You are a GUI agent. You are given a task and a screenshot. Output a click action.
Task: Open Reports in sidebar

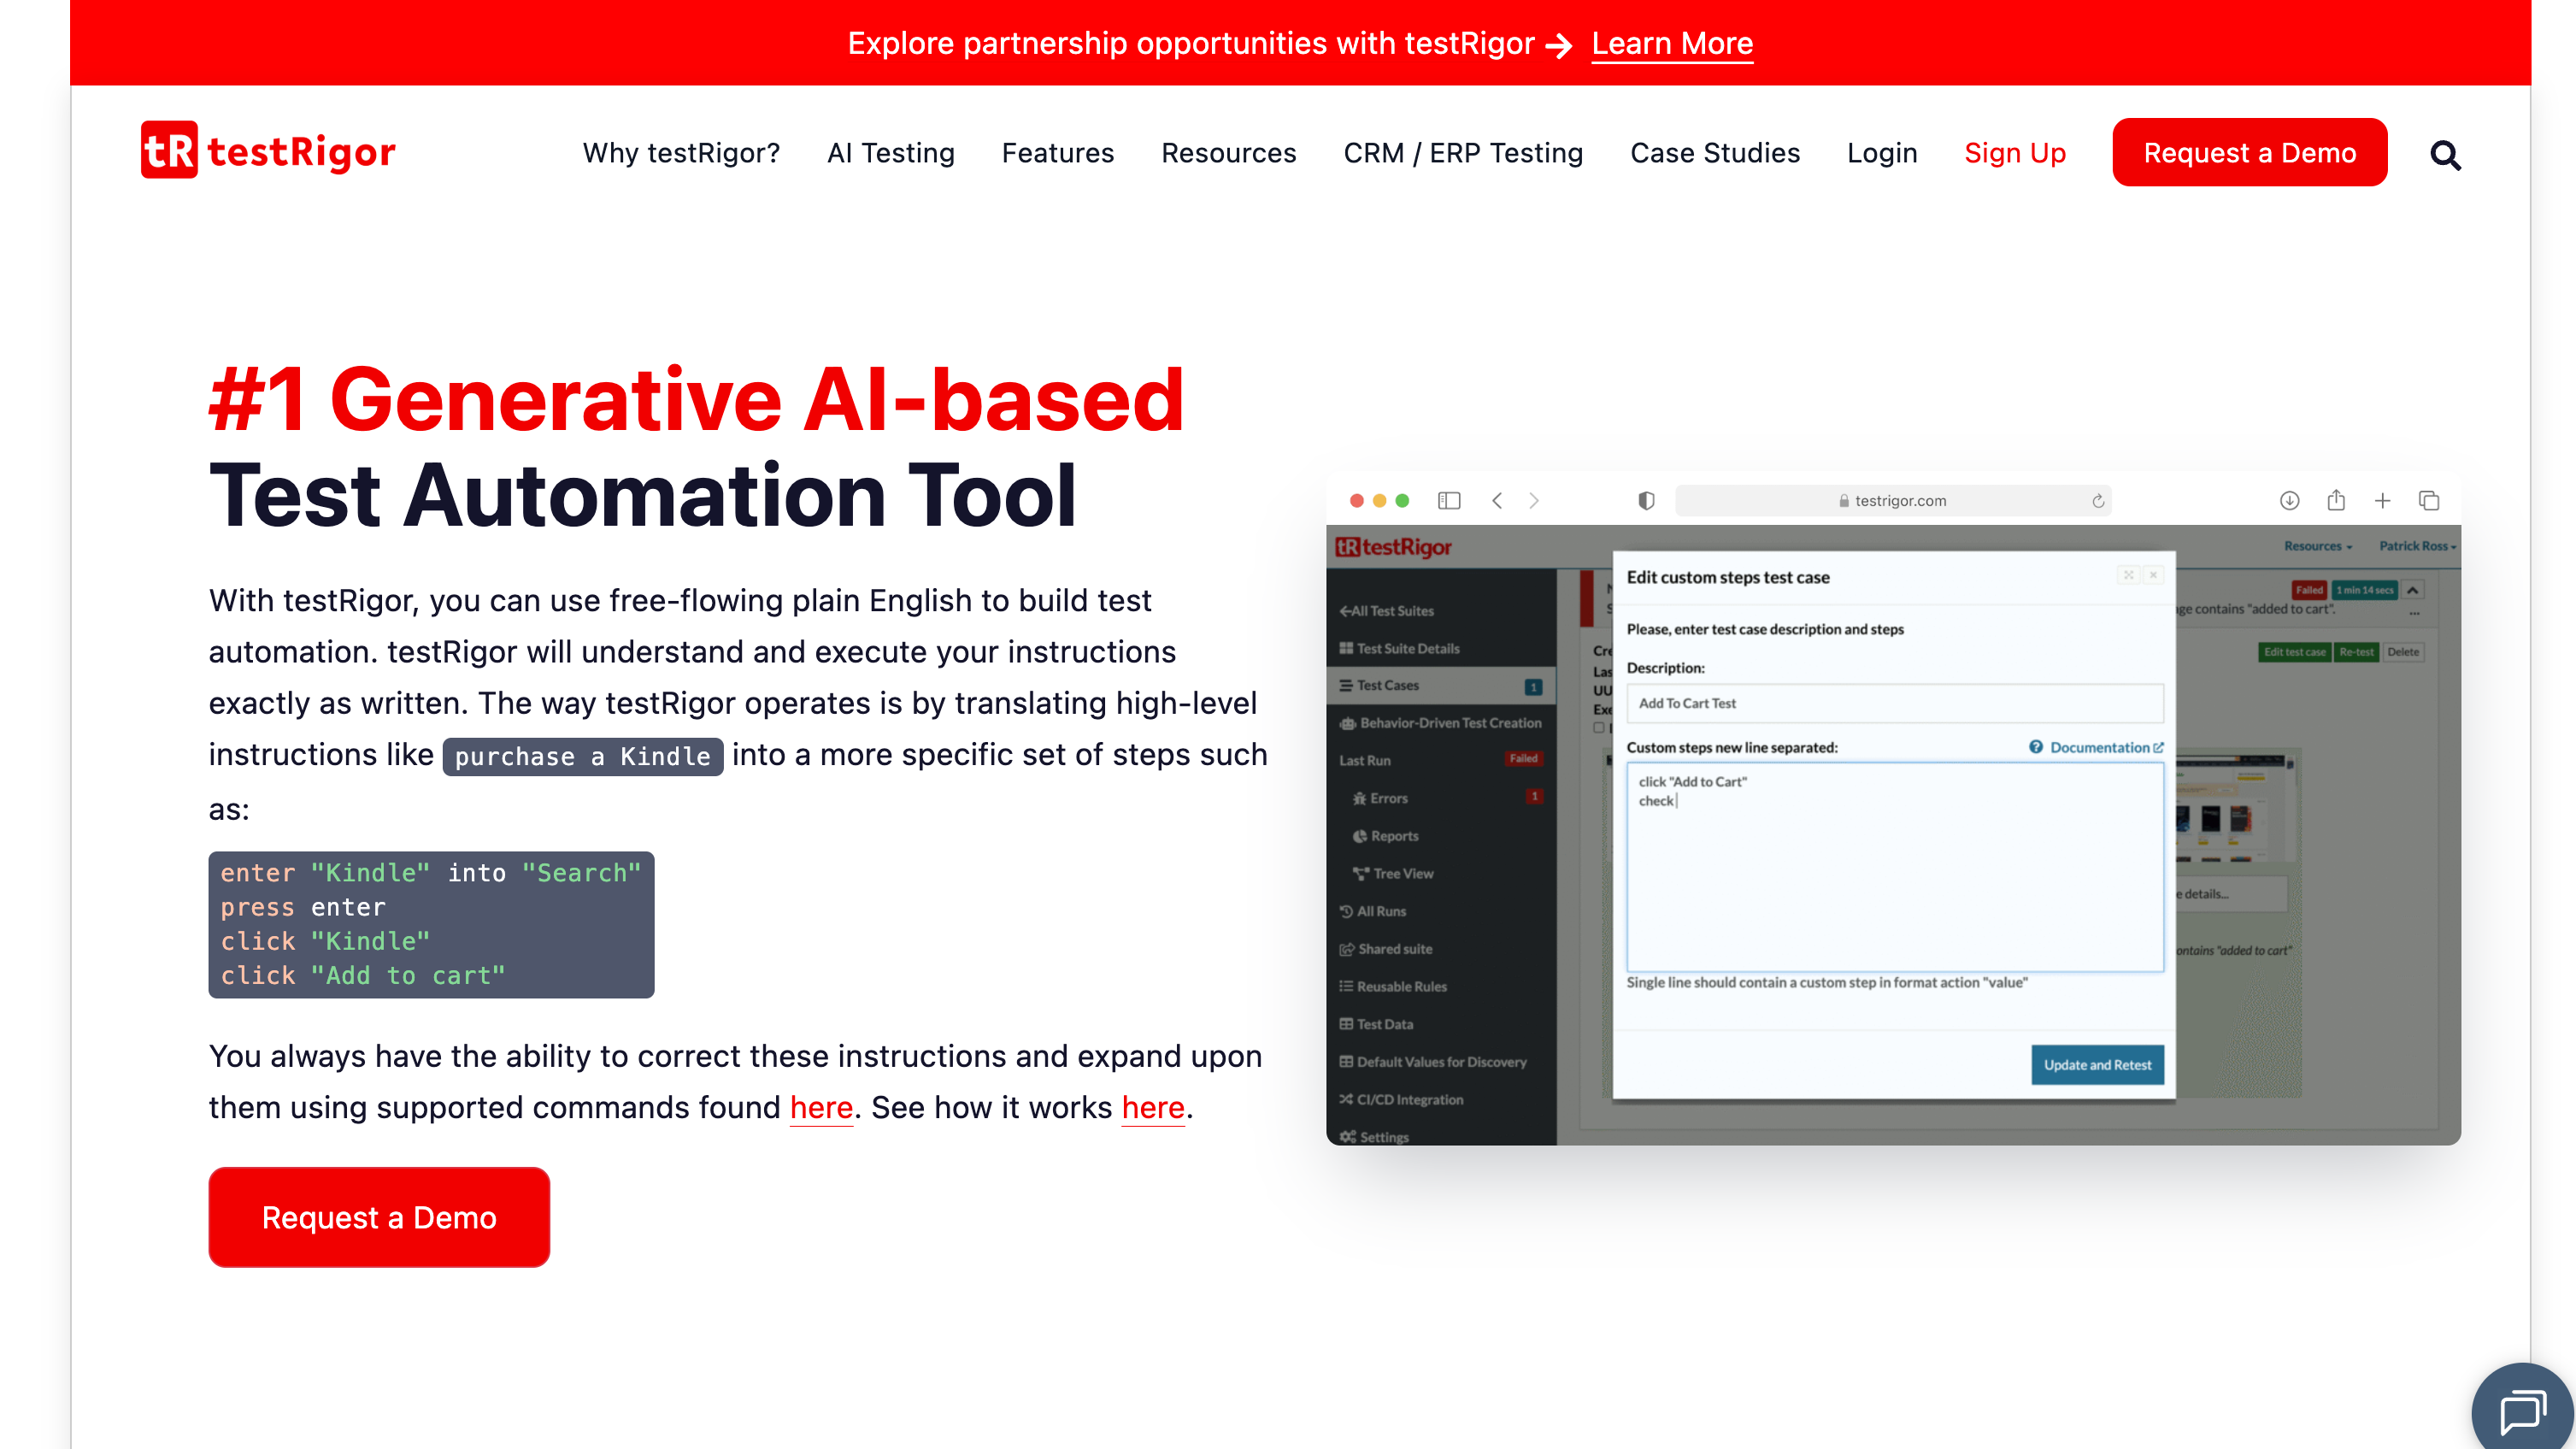(1385, 836)
